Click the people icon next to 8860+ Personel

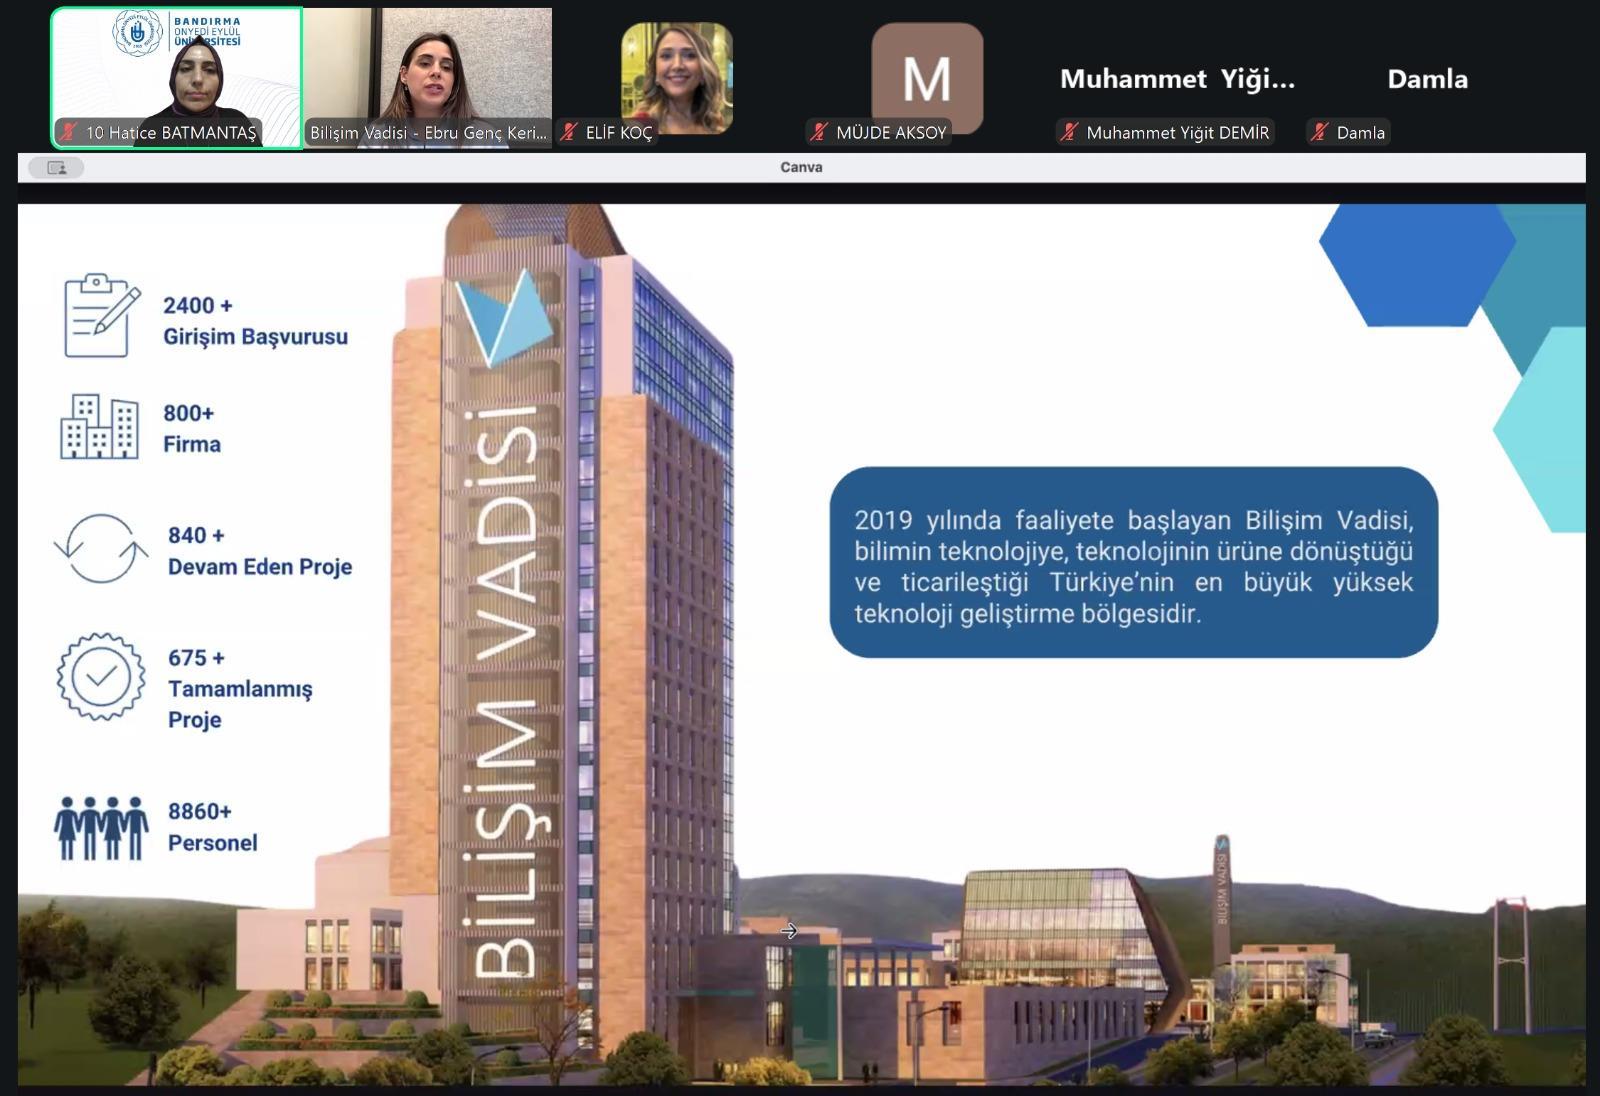click(101, 828)
